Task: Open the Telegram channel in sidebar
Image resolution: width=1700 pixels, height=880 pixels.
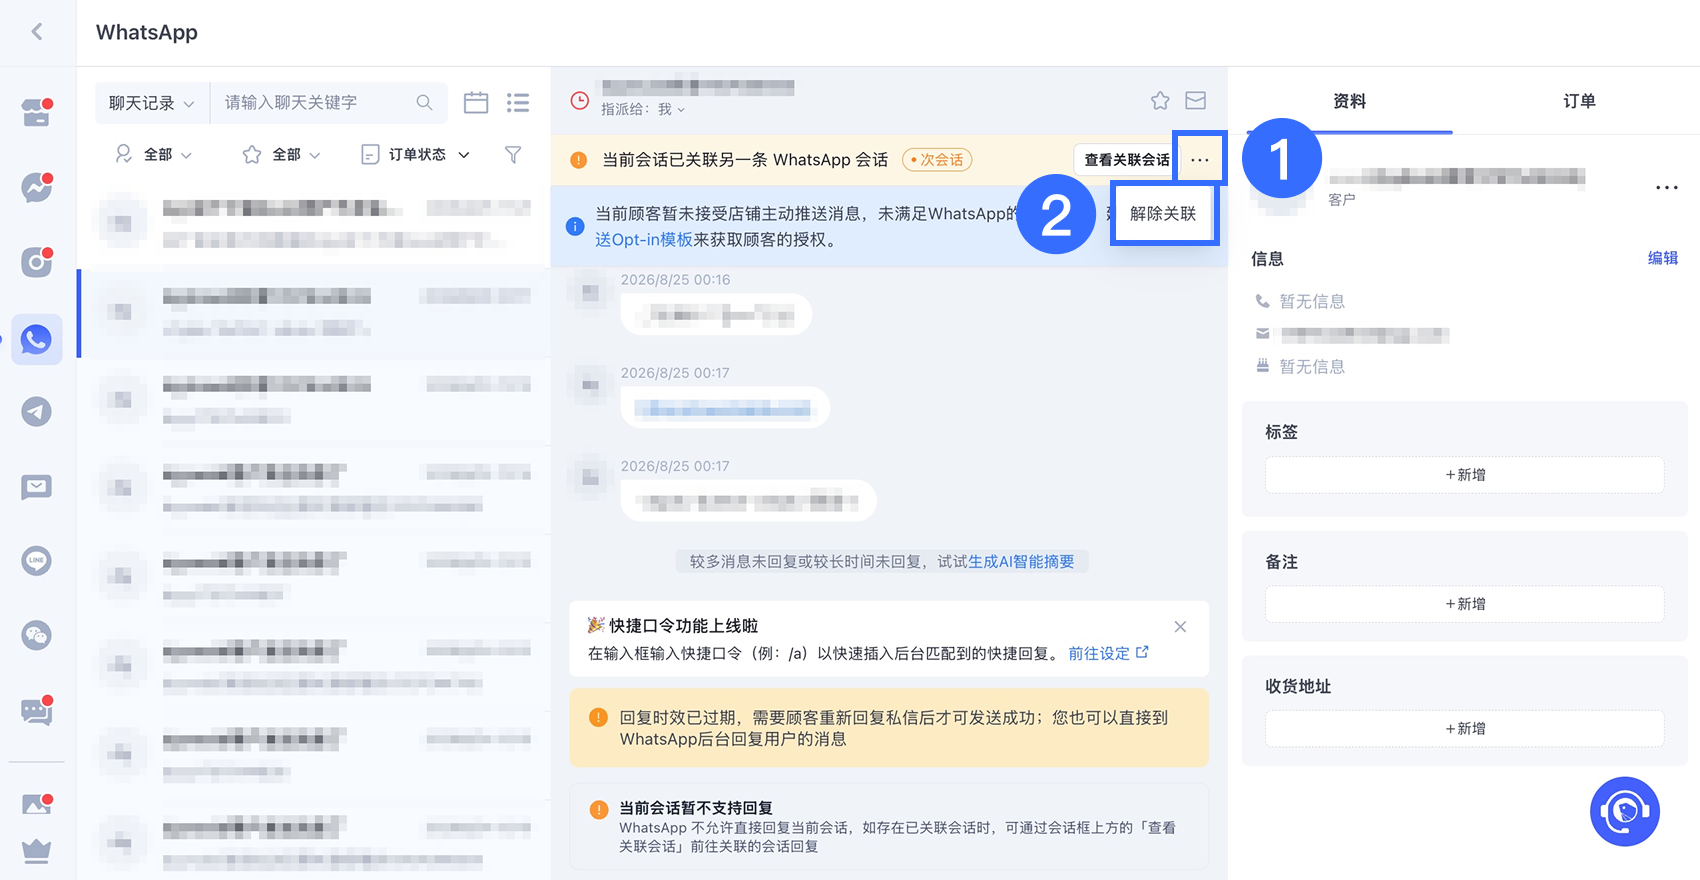Action: [x=37, y=412]
